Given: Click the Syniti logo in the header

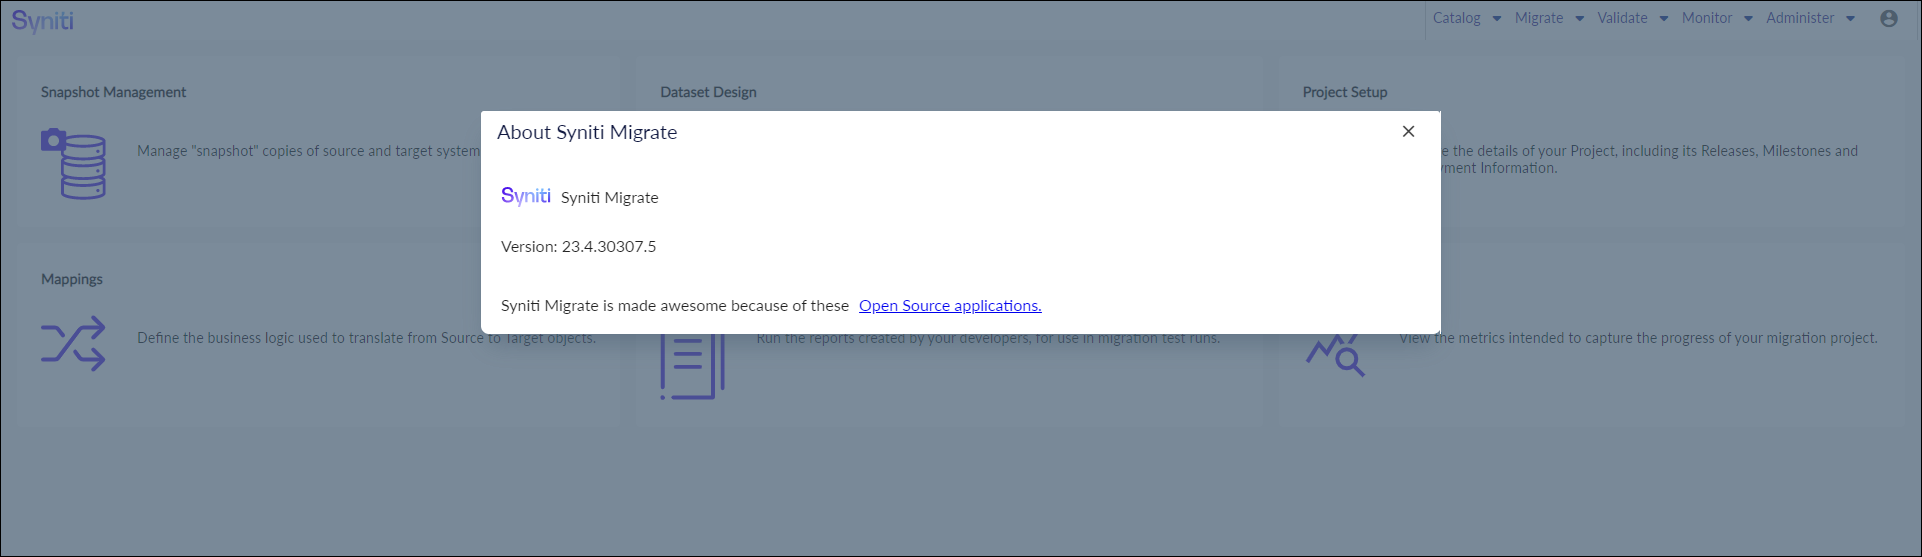Looking at the screenshot, I should click(x=43, y=21).
